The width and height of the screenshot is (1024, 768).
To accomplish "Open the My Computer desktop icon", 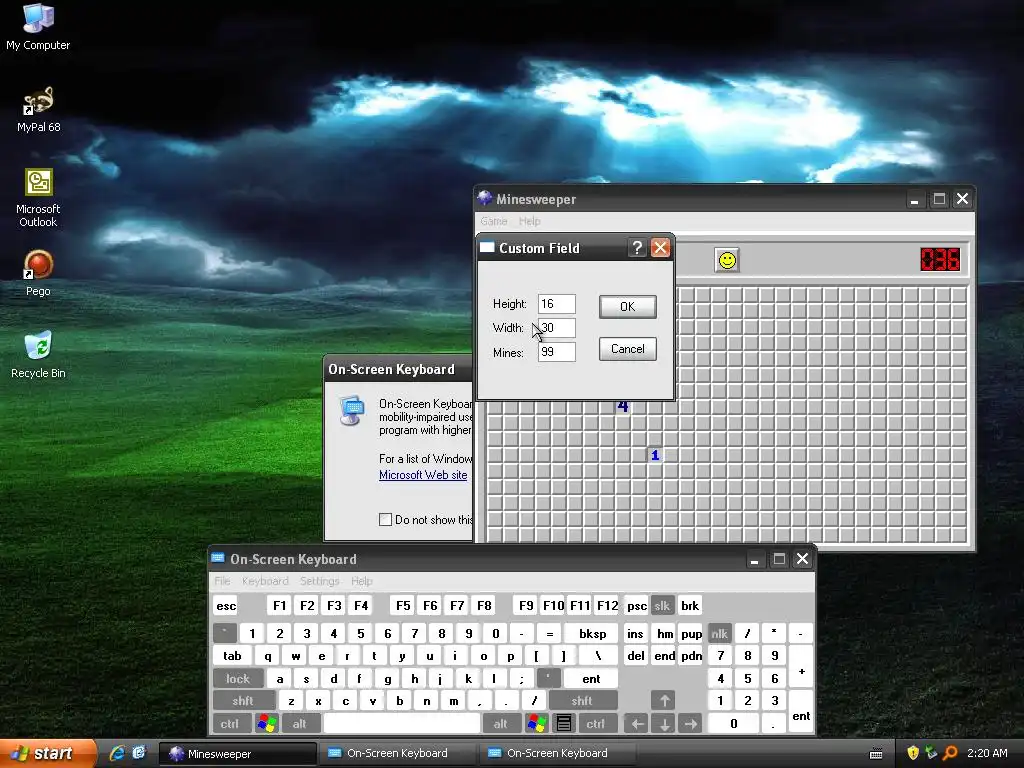I will 38,27.
